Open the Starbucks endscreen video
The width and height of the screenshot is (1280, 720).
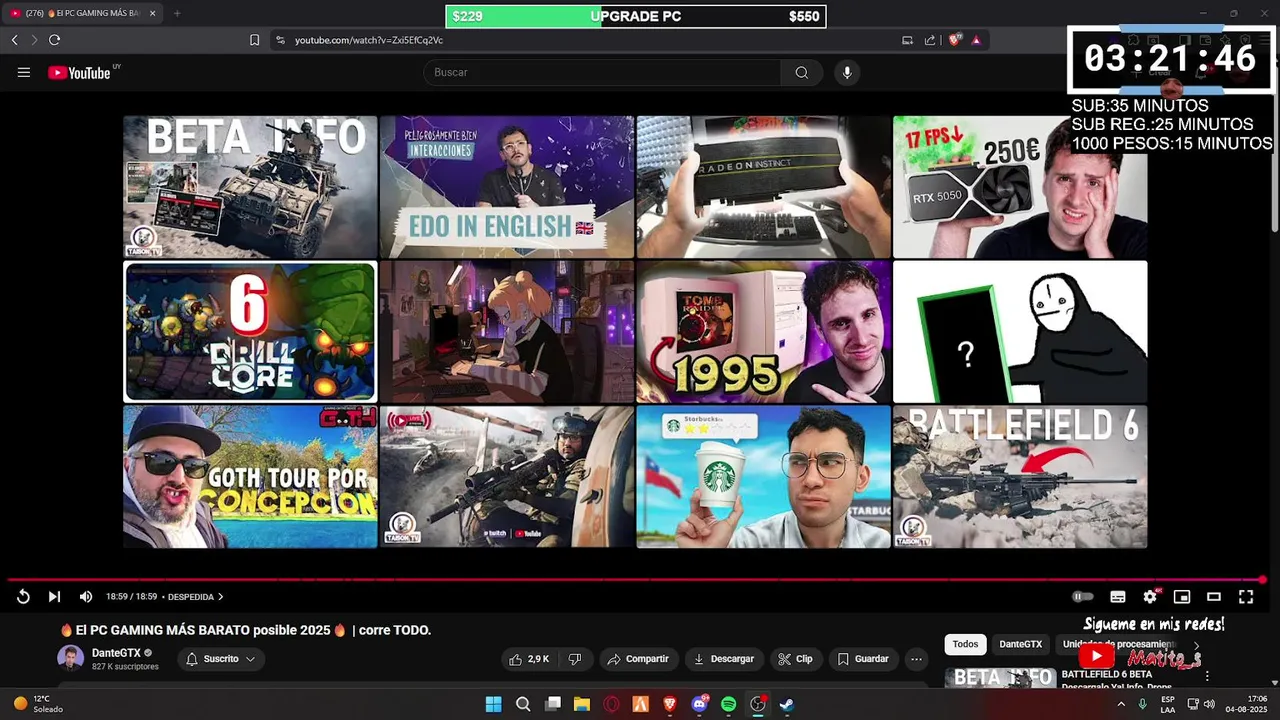click(763, 477)
